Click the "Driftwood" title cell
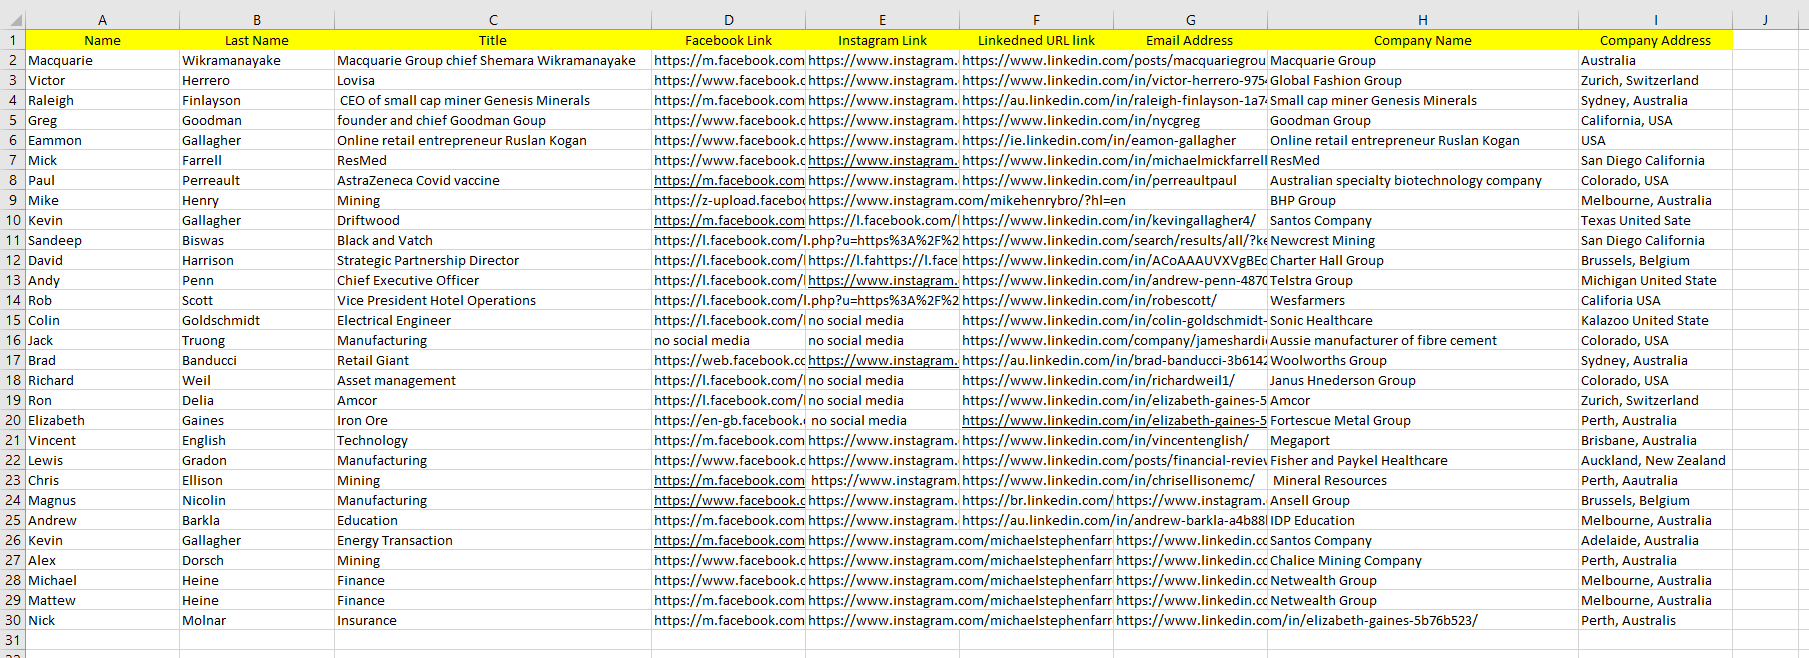This screenshot has height=658, width=1809. click(493, 220)
